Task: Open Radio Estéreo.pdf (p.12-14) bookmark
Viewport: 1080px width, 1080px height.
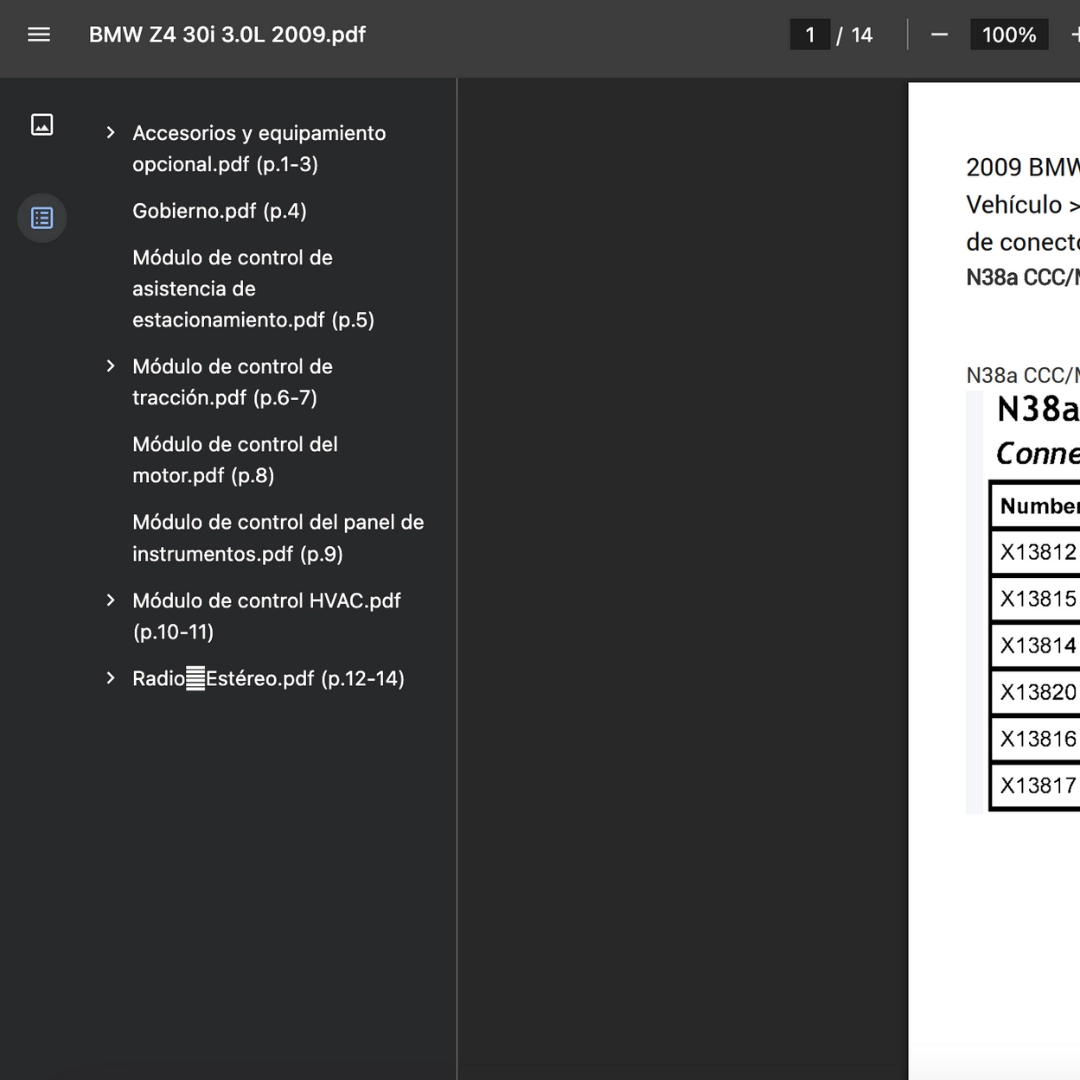Action: coord(268,678)
